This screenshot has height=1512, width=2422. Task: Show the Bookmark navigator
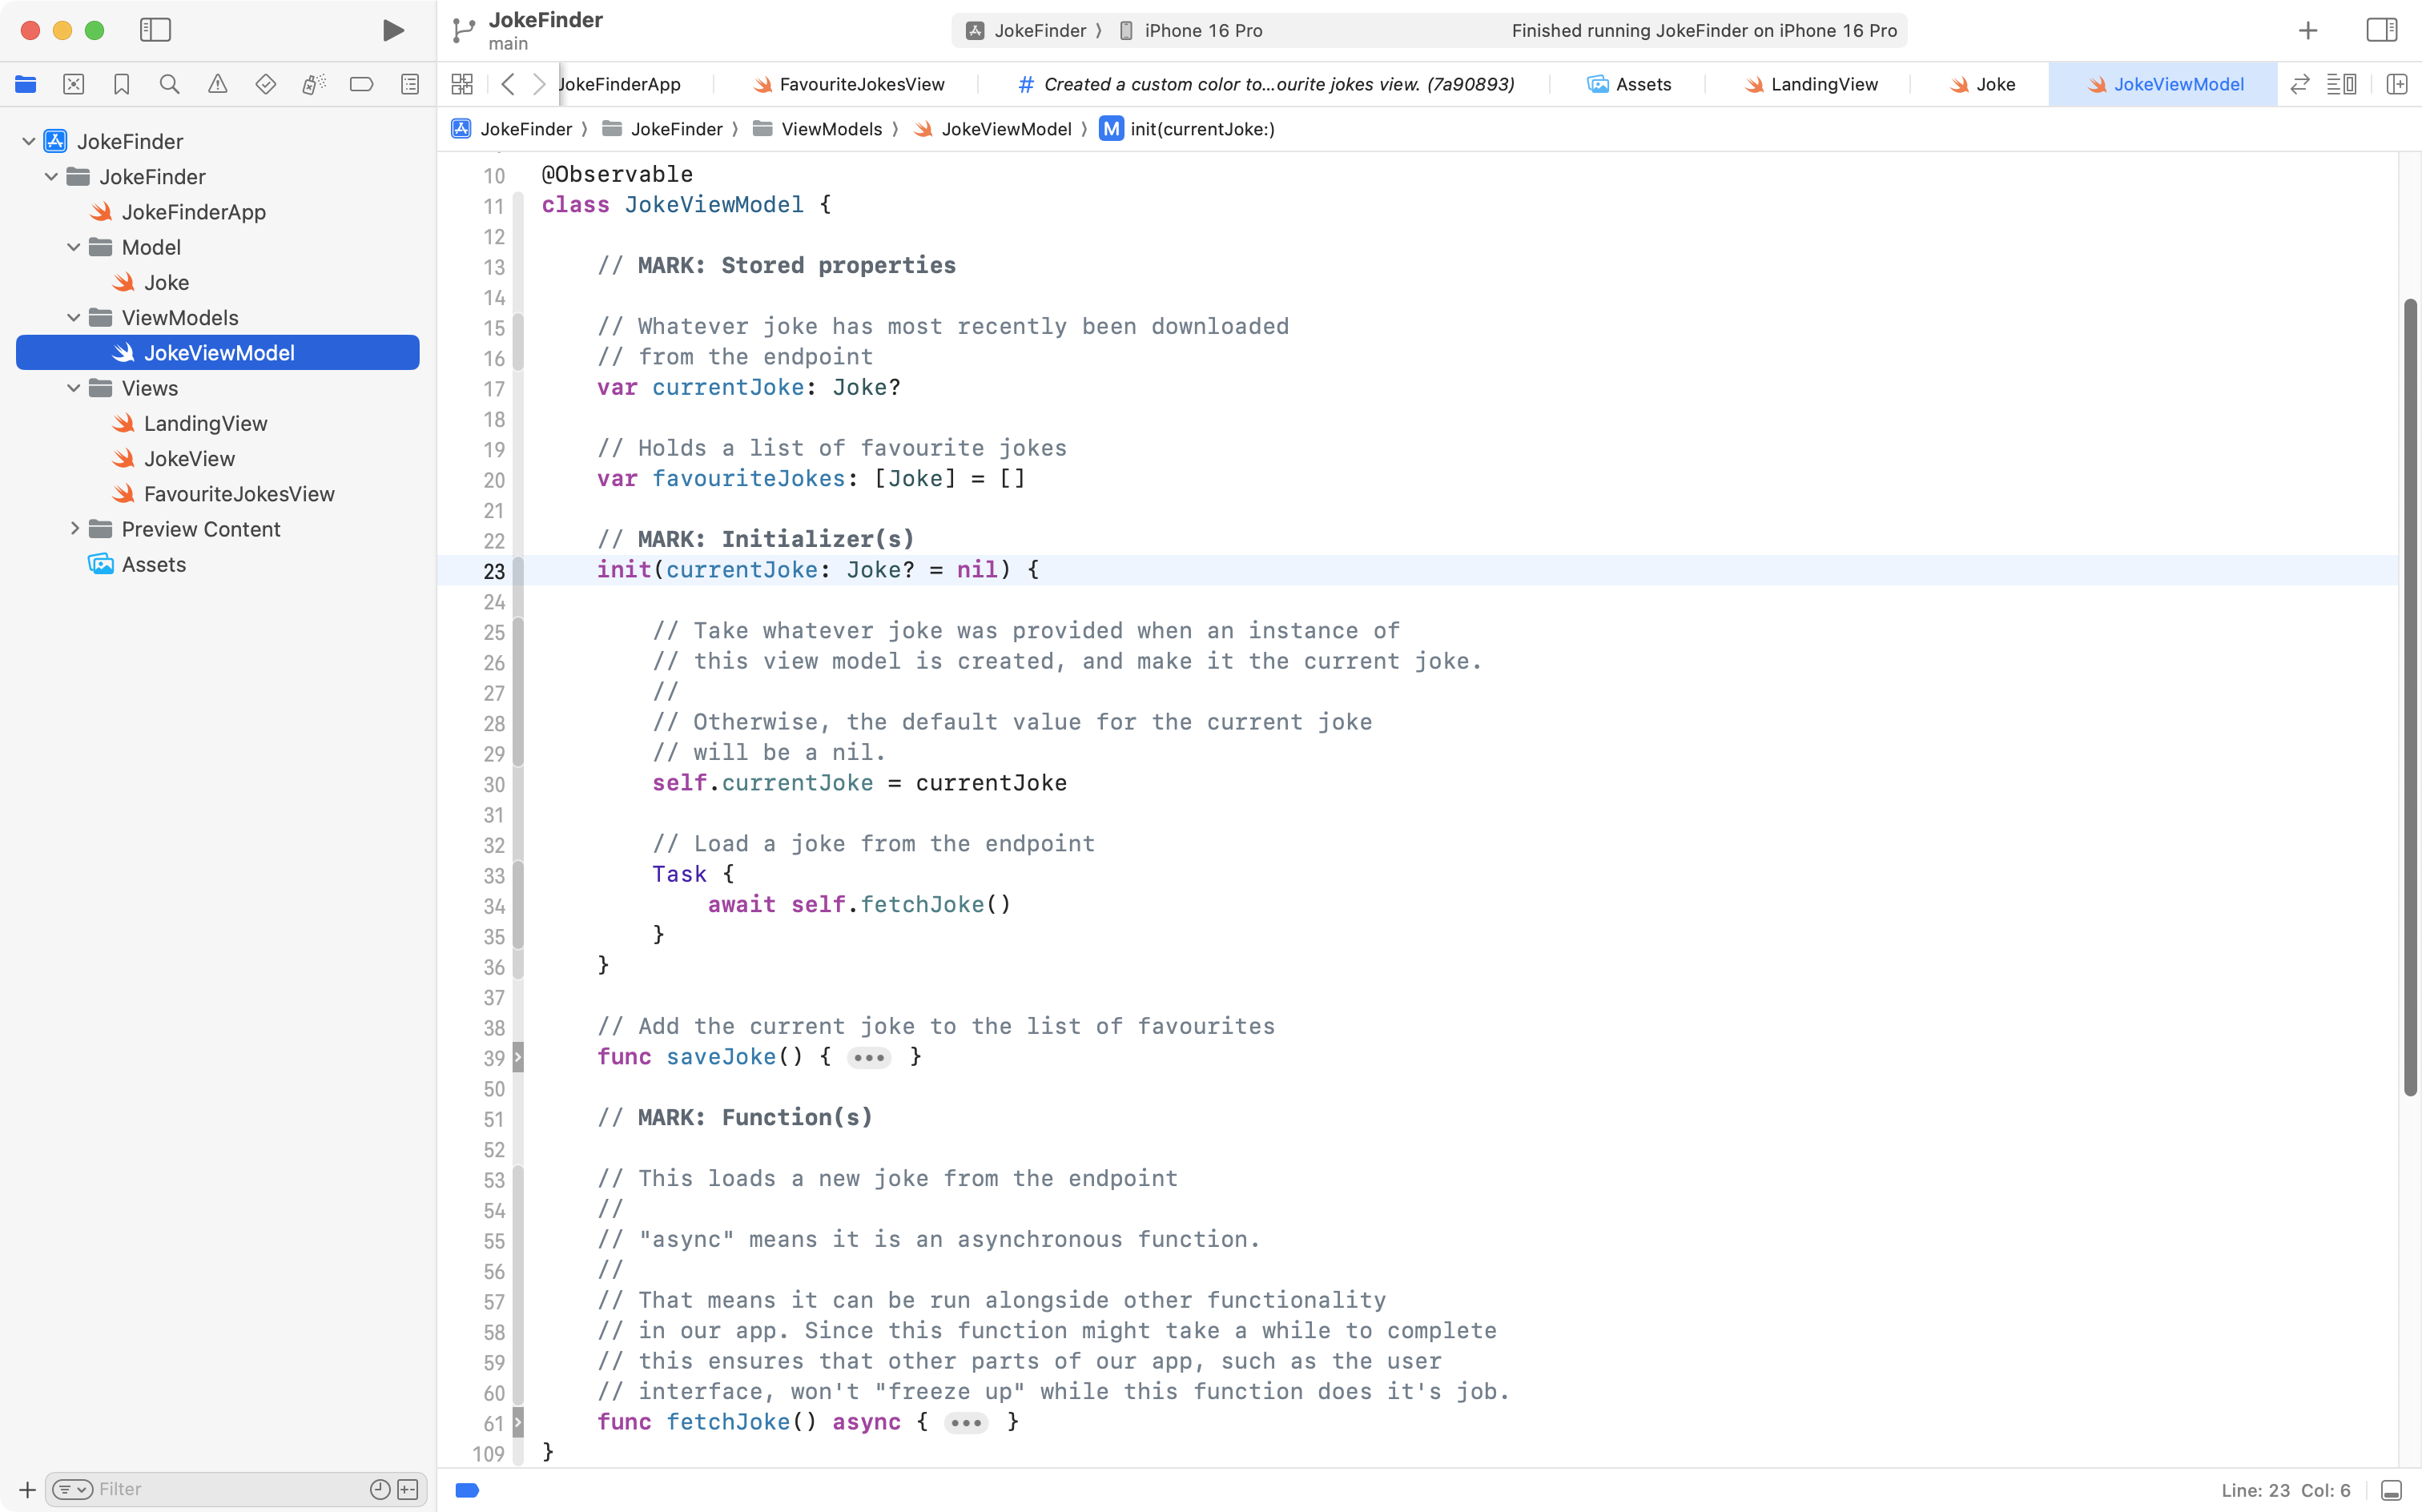(122, 85)
